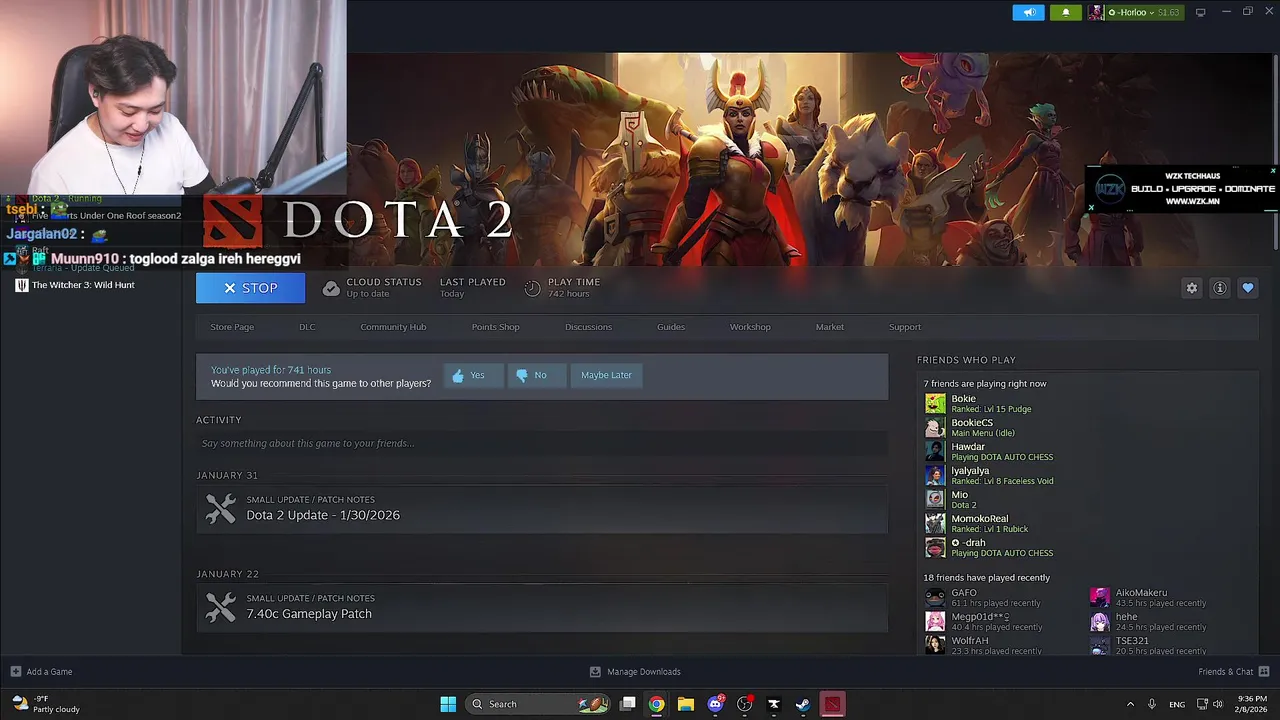The width and height of the screenshot is (1280, 720).
Task: Toggle the favorite heart icon
Action: click(1247, 288)
